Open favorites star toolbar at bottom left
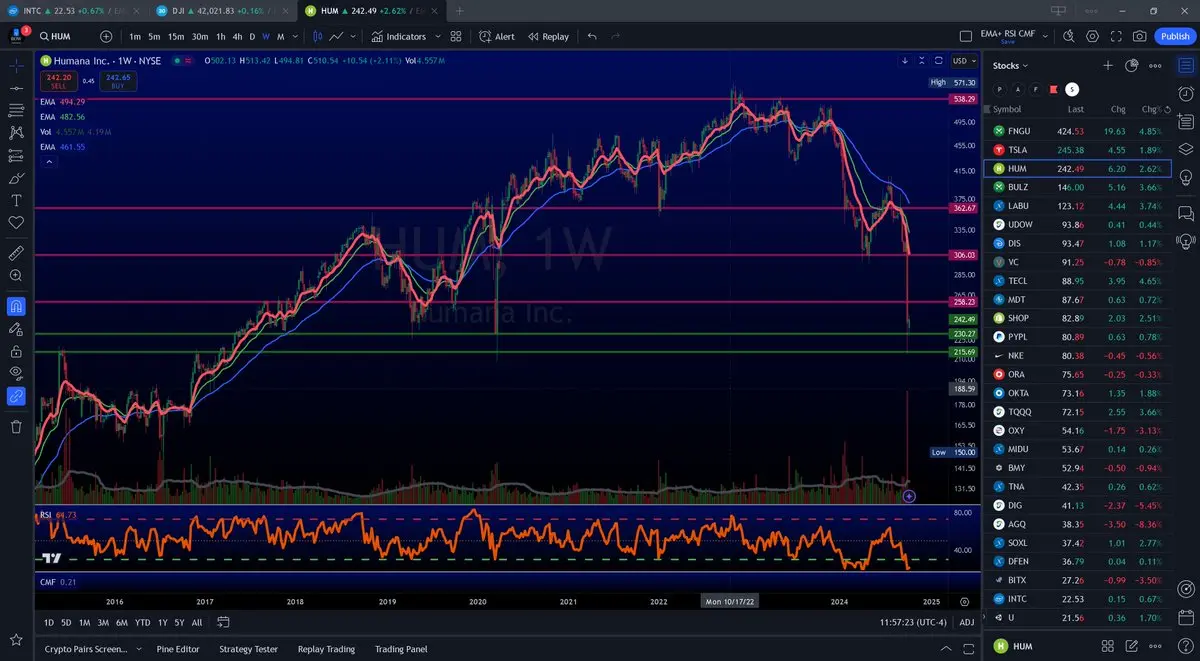Image resolution: width=1200 pixels, height=661 pixels. [x=16, y=639]
